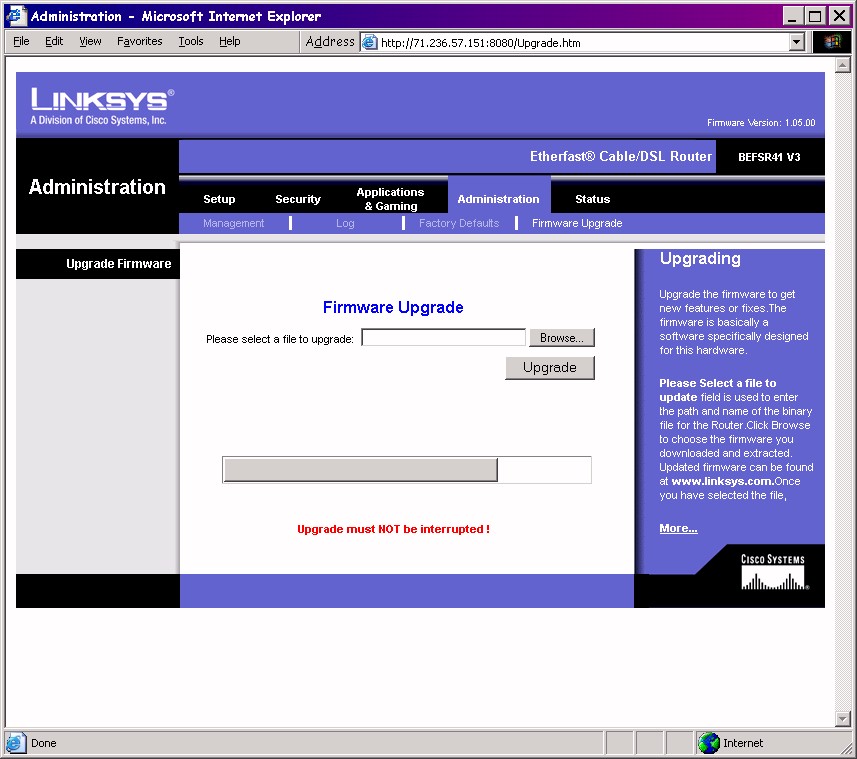This screenshot has width=857, height=759.
Task: Click the large Administration page heading
Action: [x=97, y=187]
